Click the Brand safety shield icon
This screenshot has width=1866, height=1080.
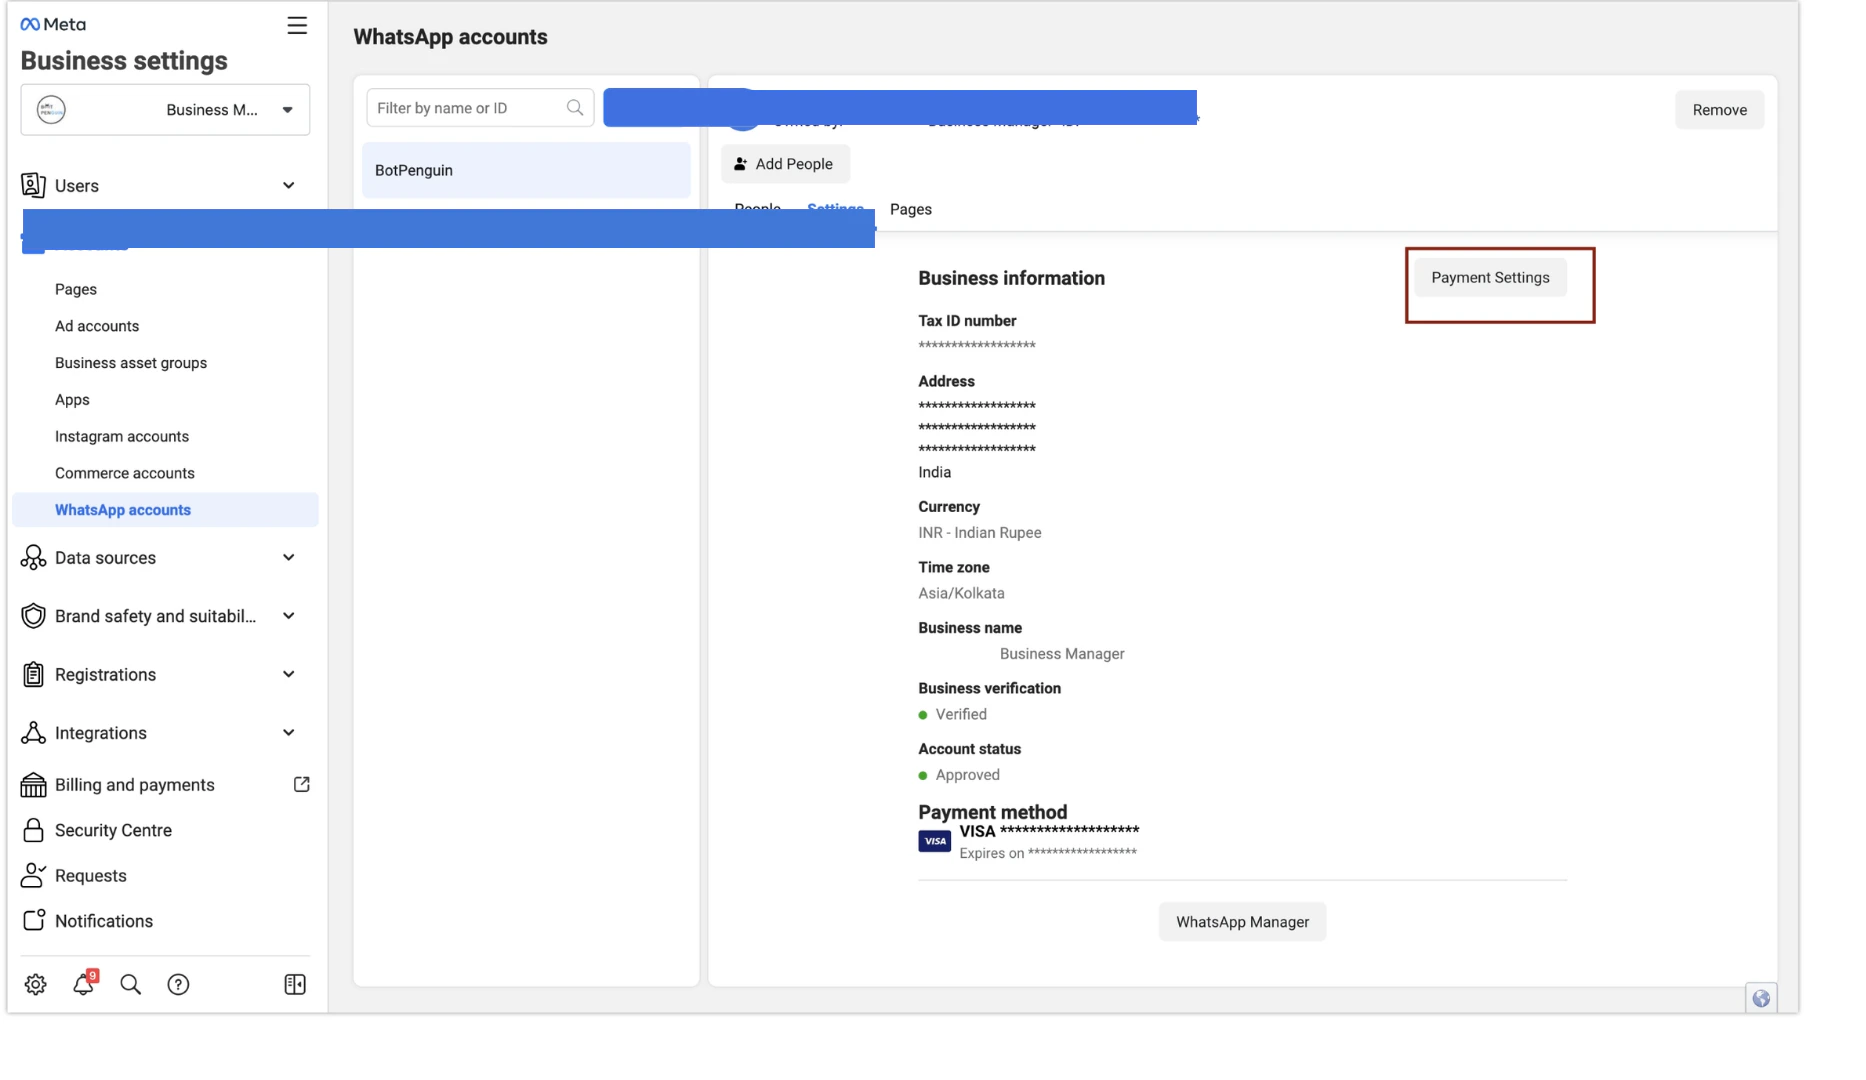(x=33, y=616)
